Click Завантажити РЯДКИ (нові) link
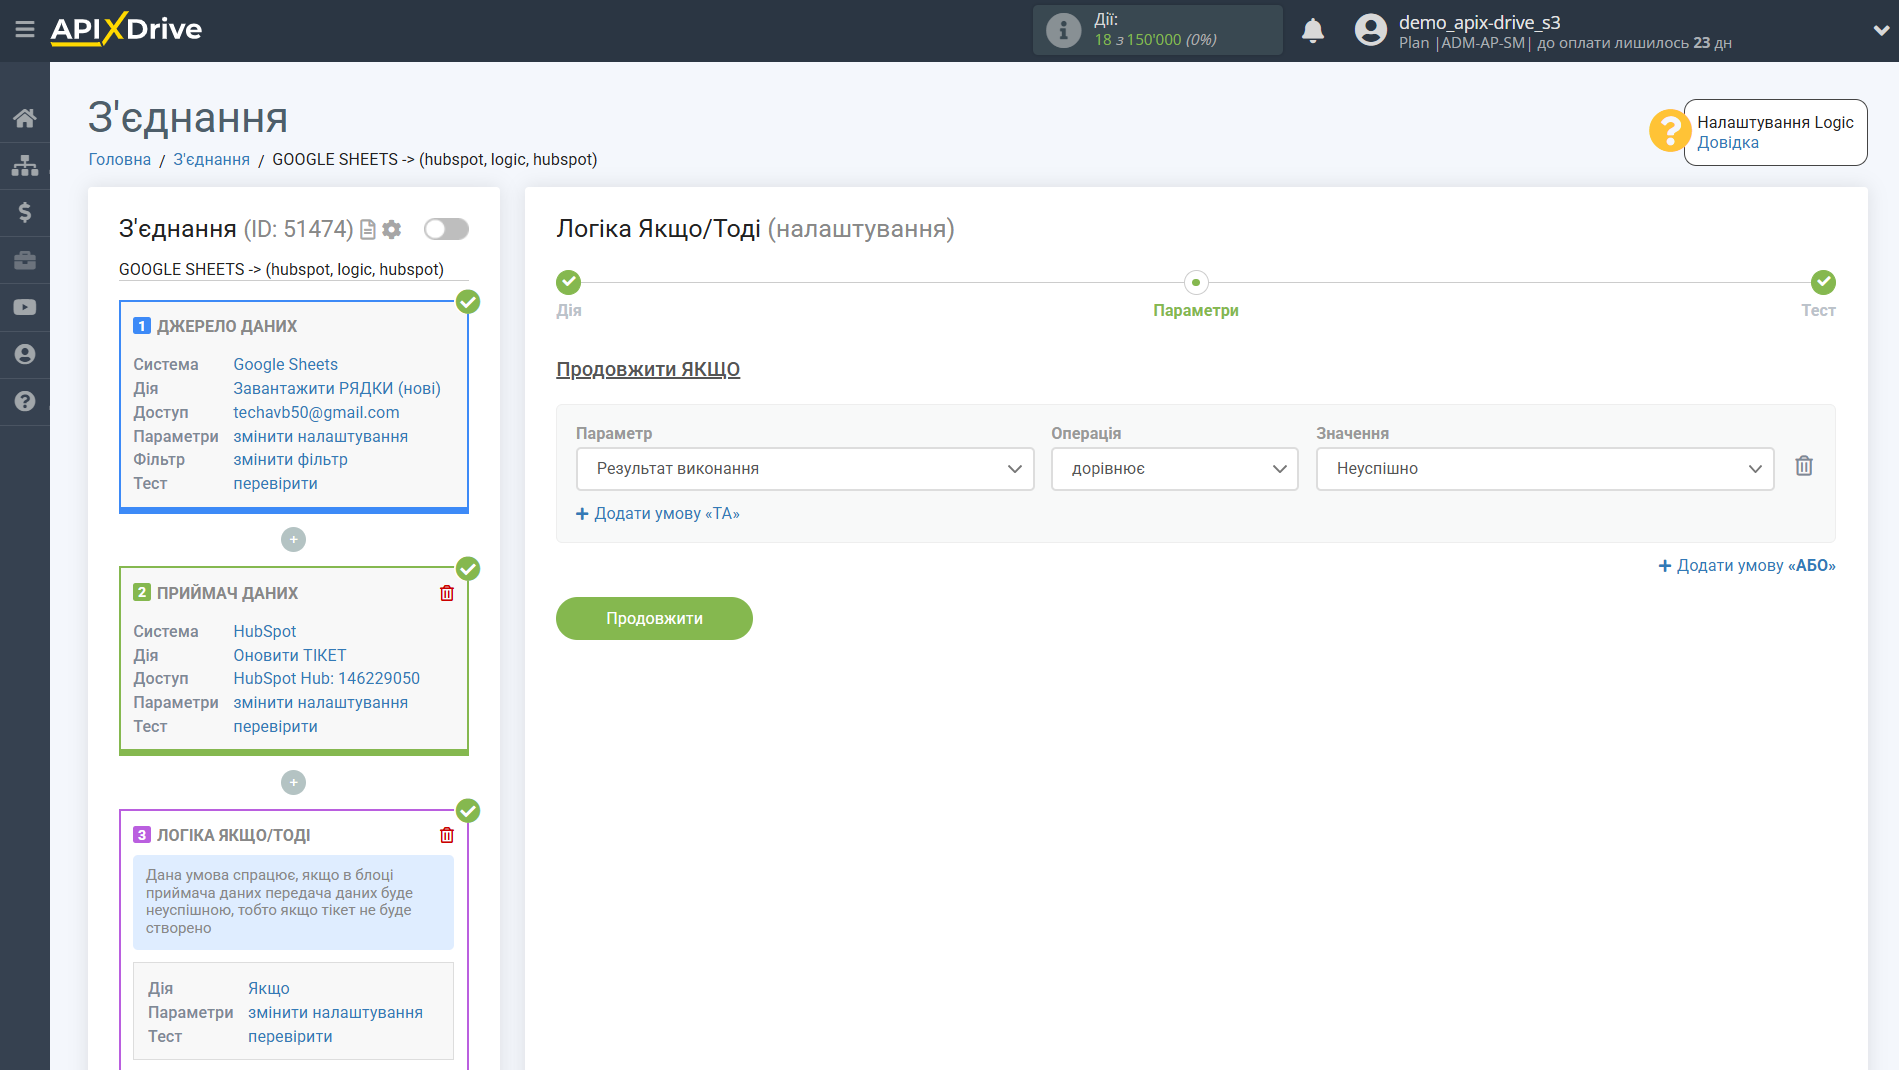1899x1070 pixels. tap(337, 389)
